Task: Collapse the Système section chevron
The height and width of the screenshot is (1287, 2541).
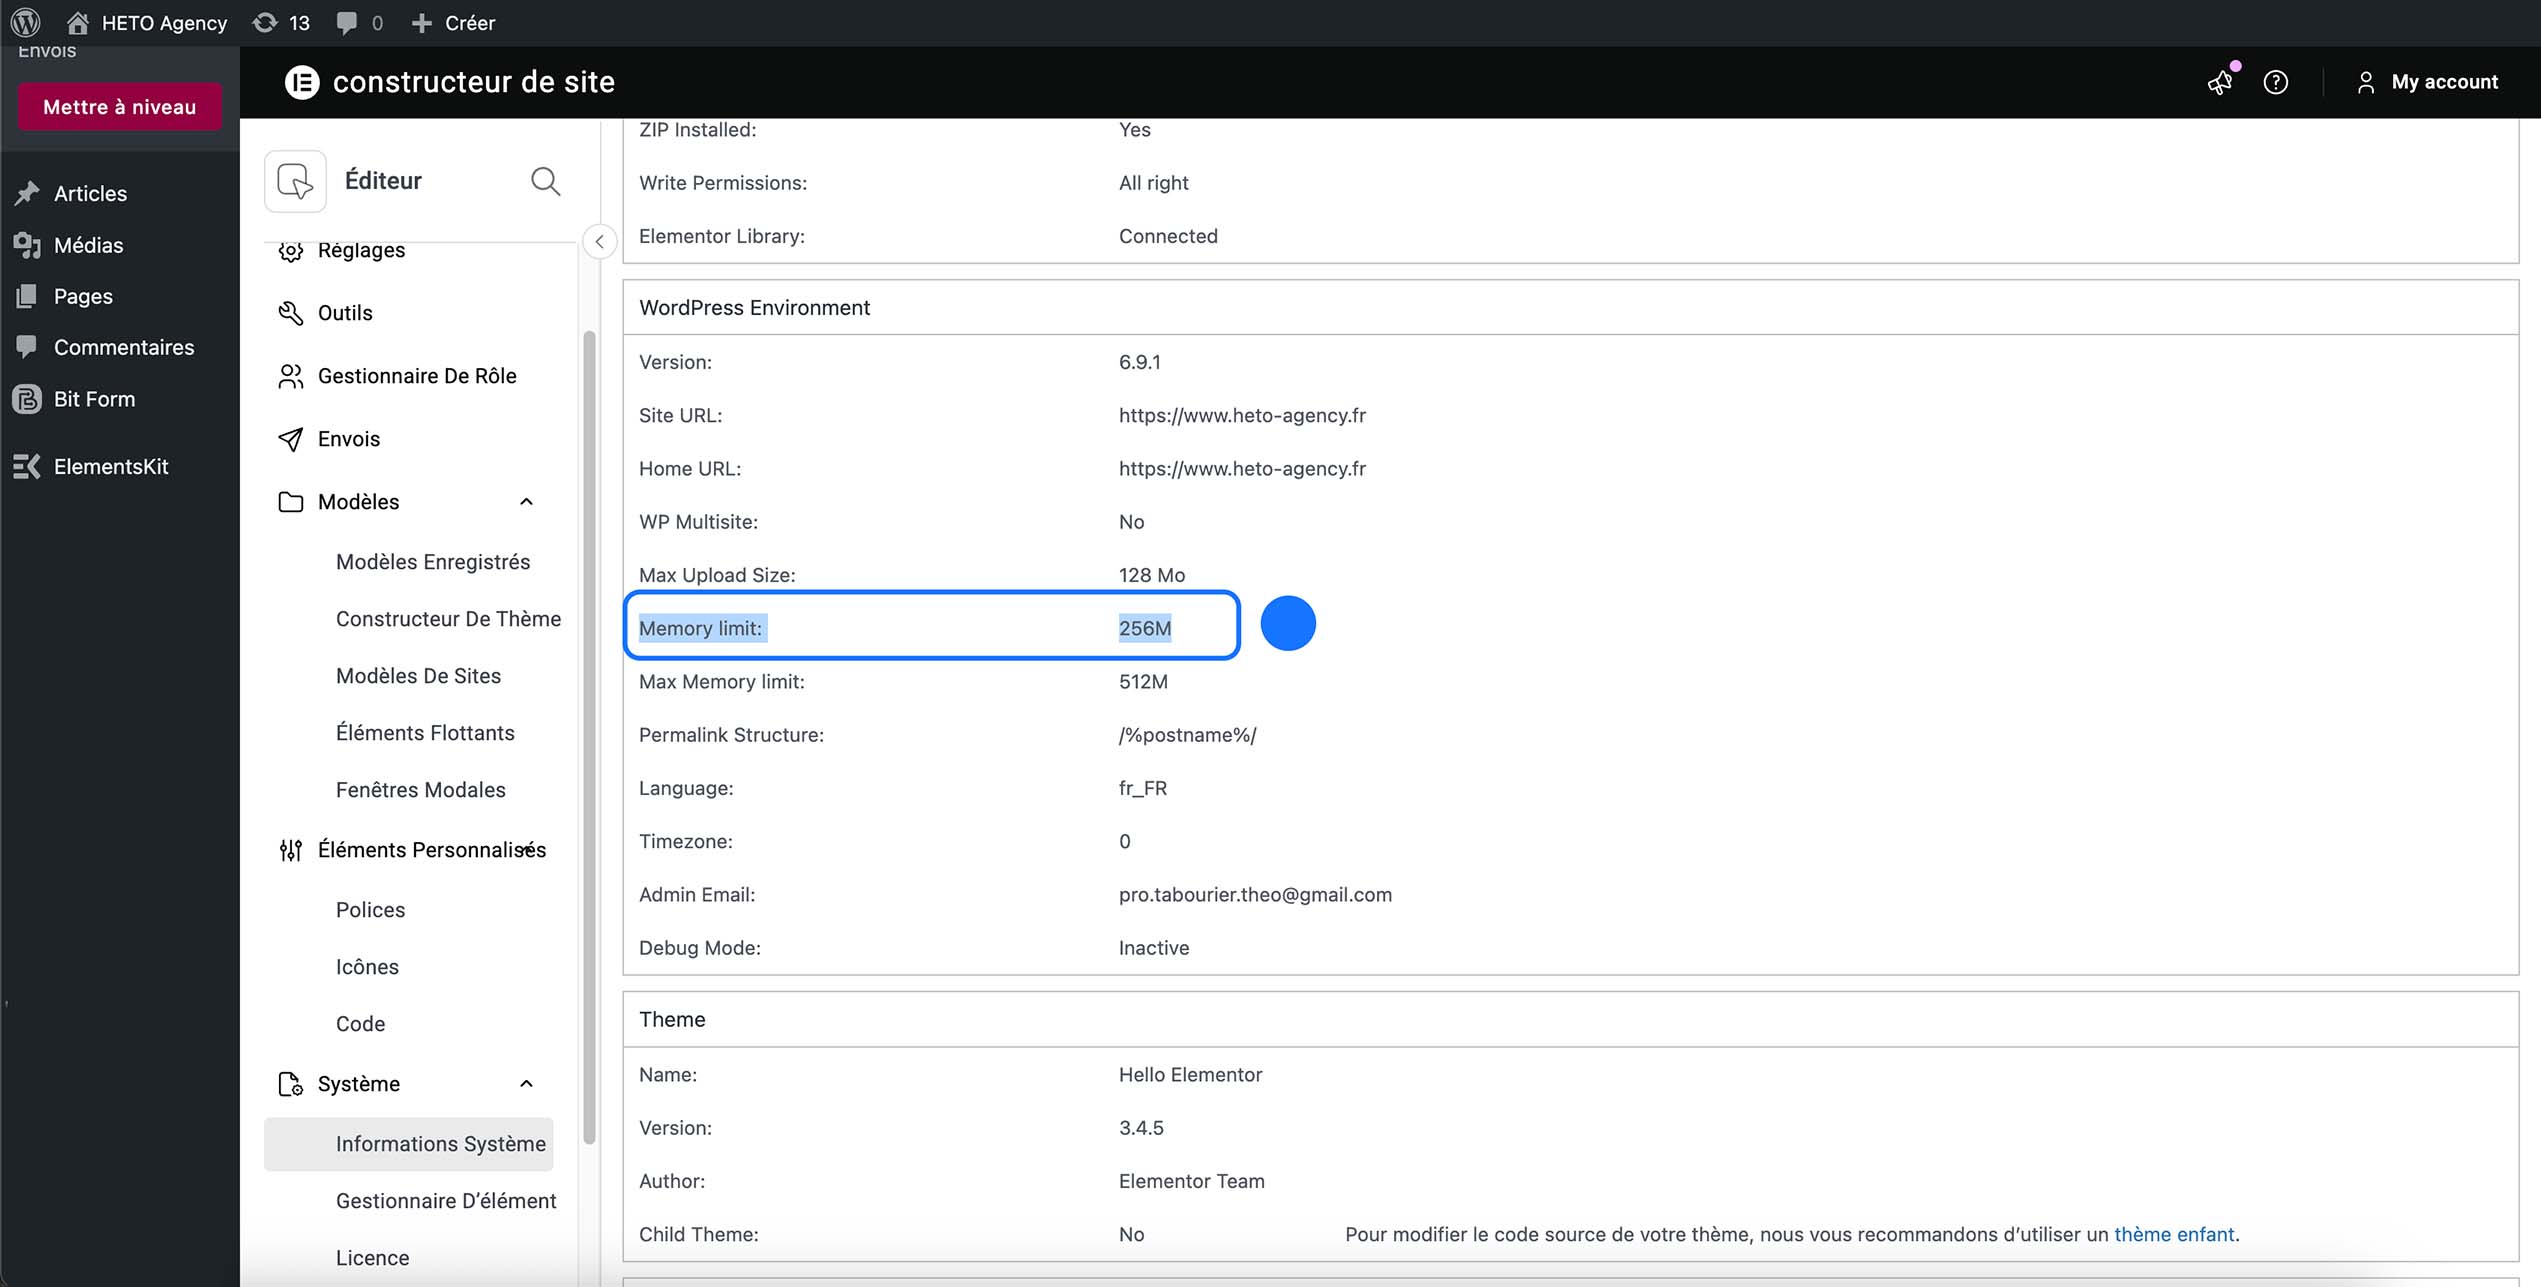Action: [x=526, y=1083]
